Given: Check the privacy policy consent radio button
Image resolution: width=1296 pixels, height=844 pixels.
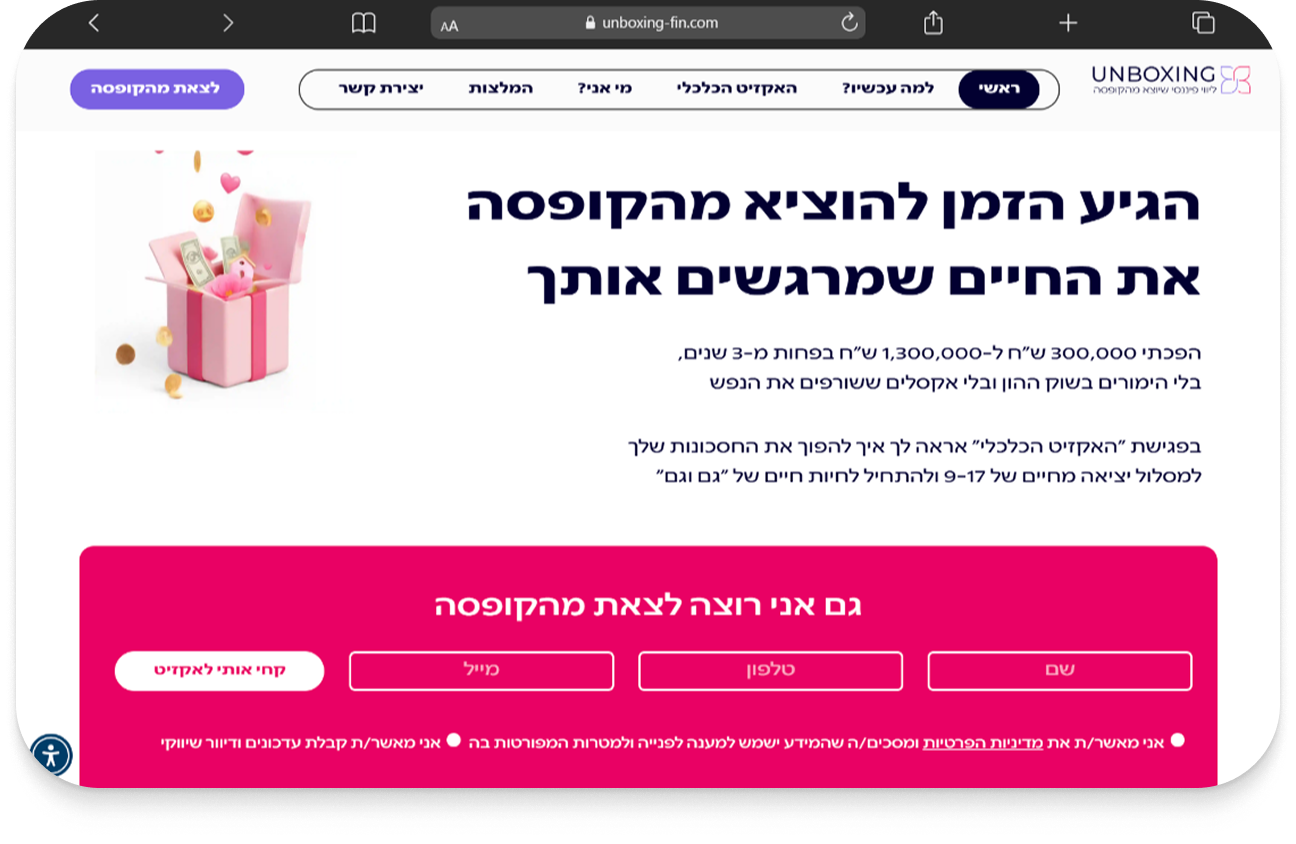Looking at the screenshot, I should (x=1177, y=740).
